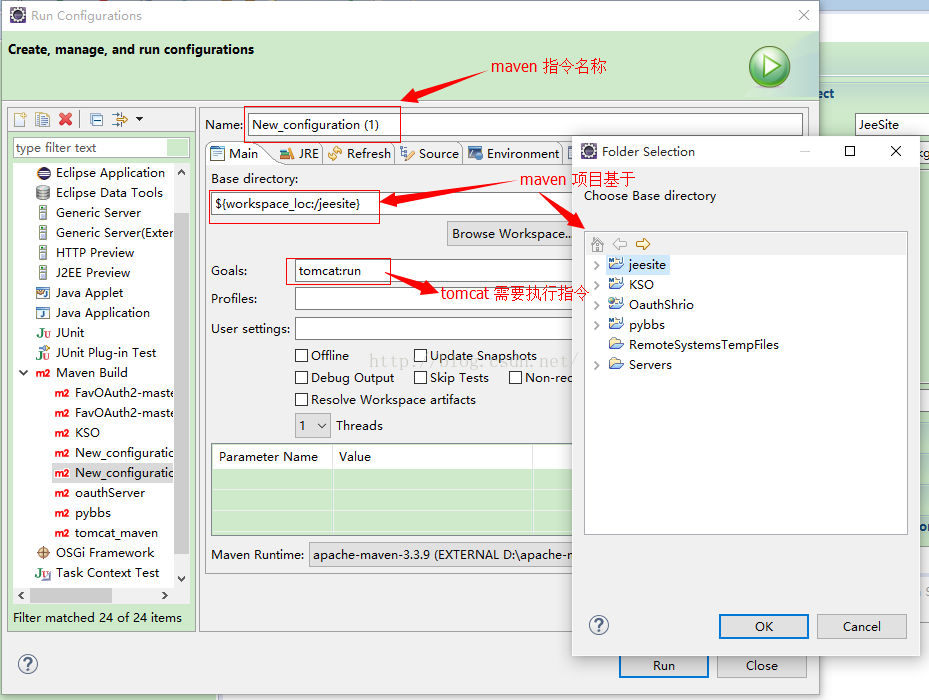The image size is (929, 700).
Task: Switch to Source tab
Action: point(430,154)
